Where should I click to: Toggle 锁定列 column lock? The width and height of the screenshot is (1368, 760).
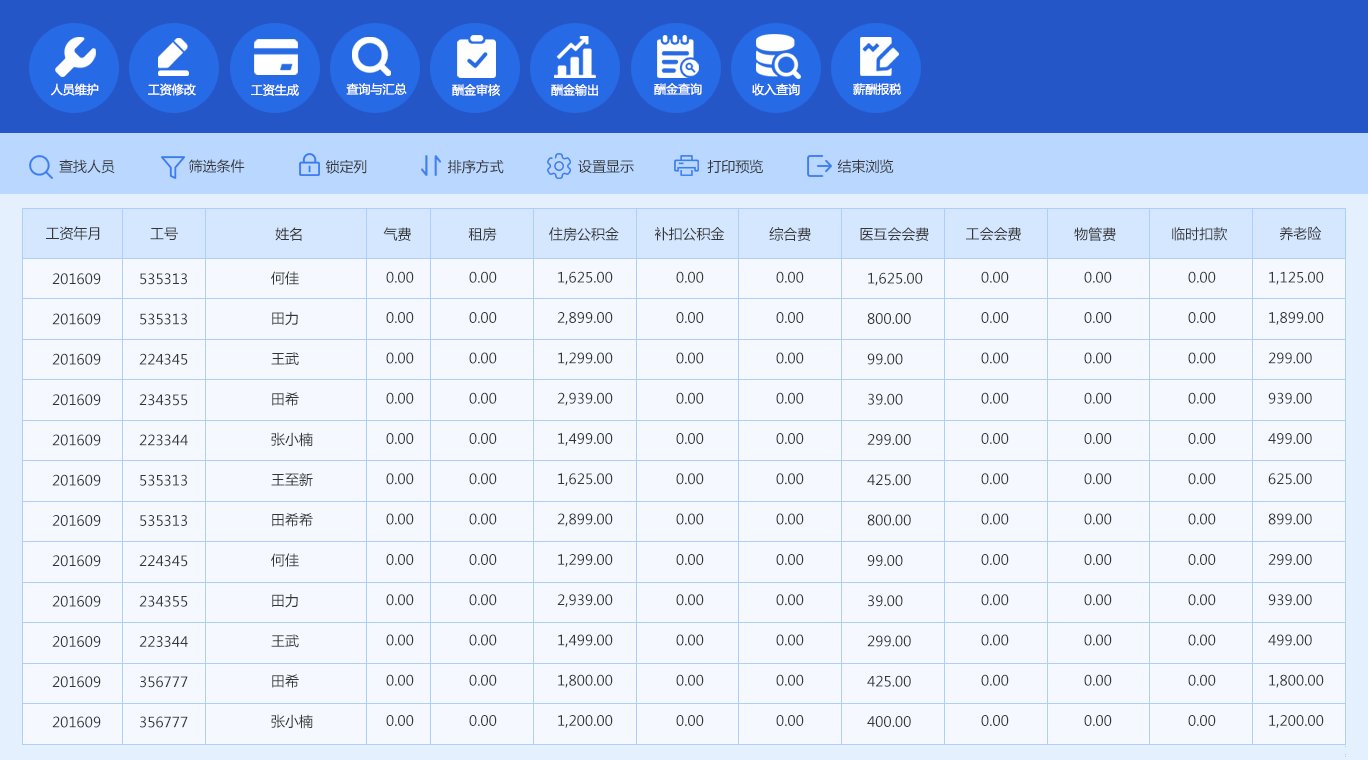click(333, 166)
